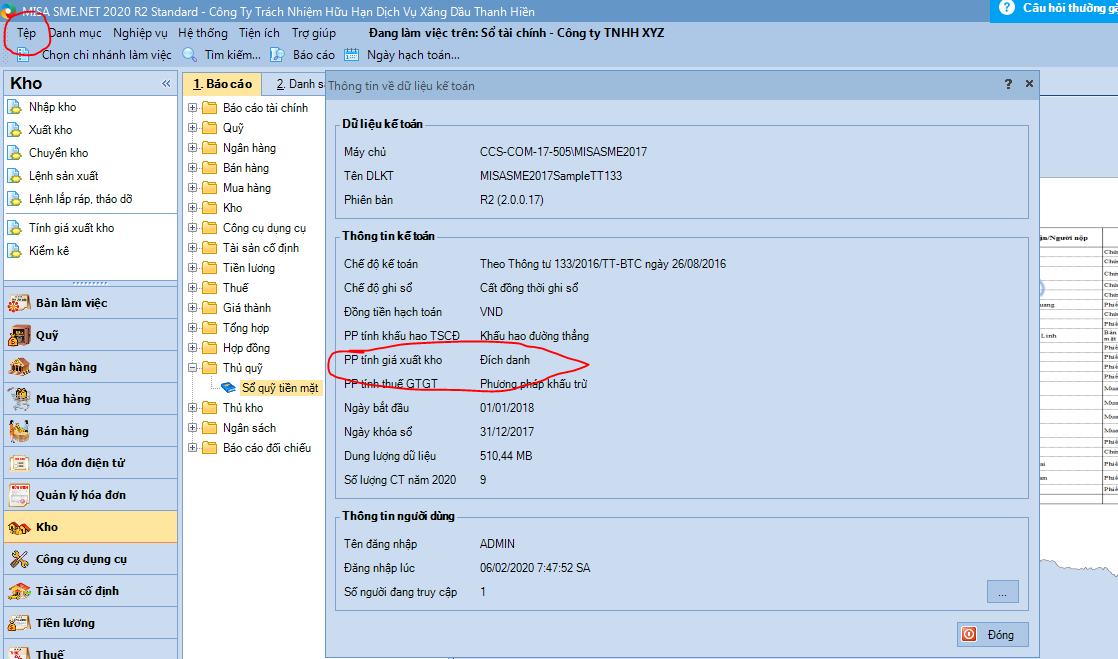The height and width of the screenshot is (659, 1118).
Task: Switch to the Báo cáo tab
Action: pyautogui.click(x=223, y=84)
